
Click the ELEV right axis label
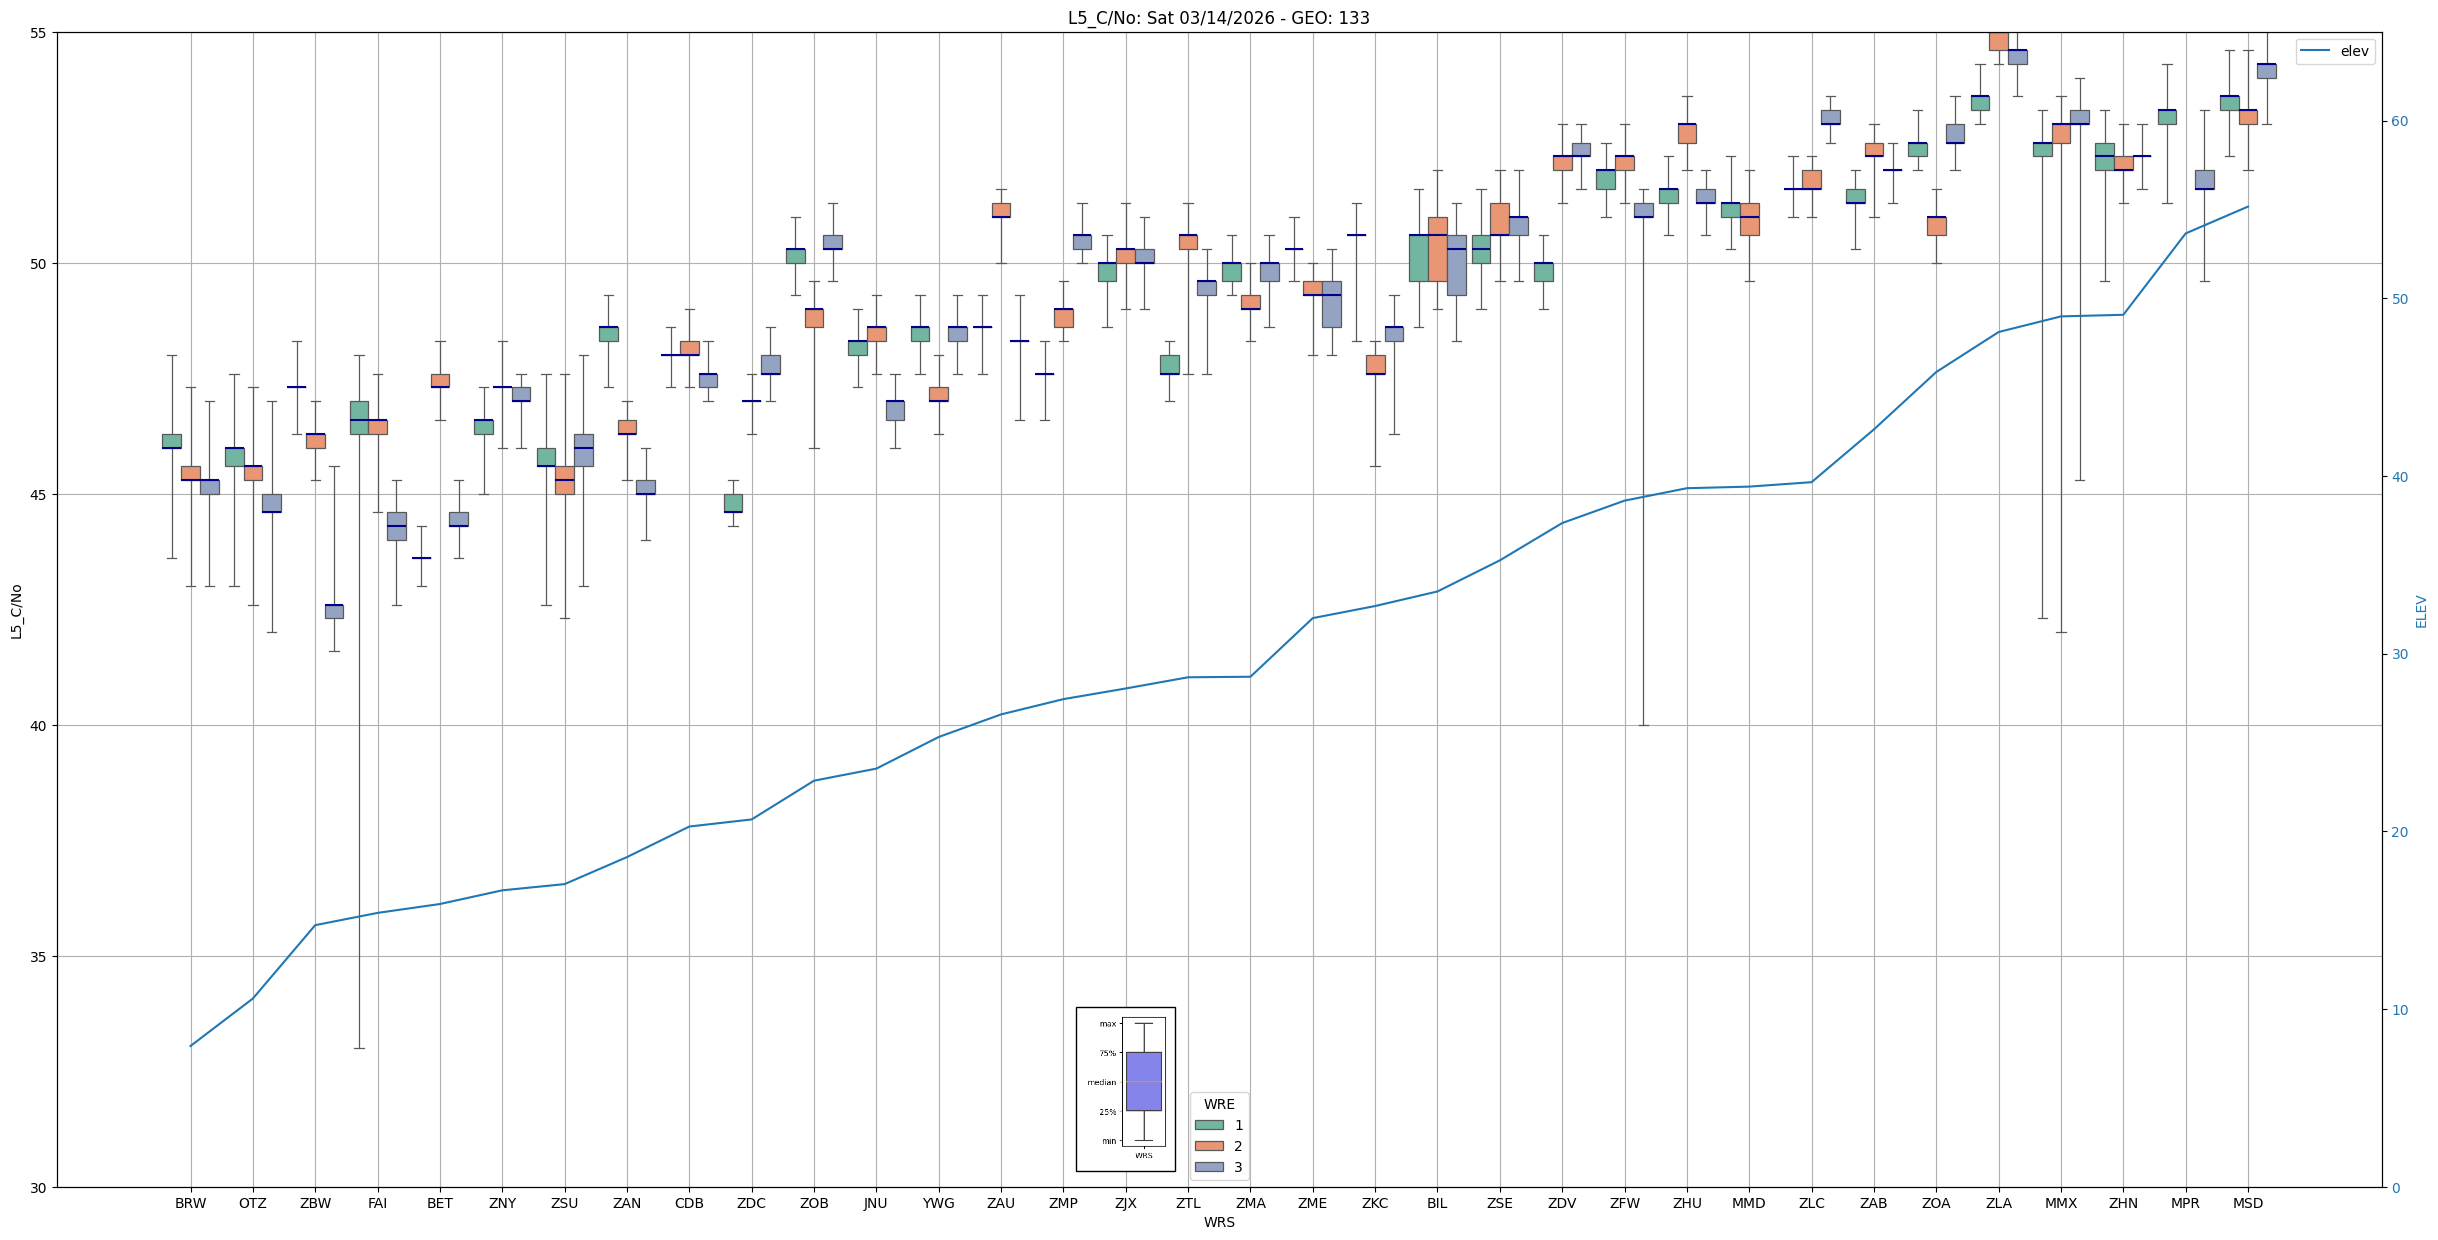click(x=2421, y=611)
